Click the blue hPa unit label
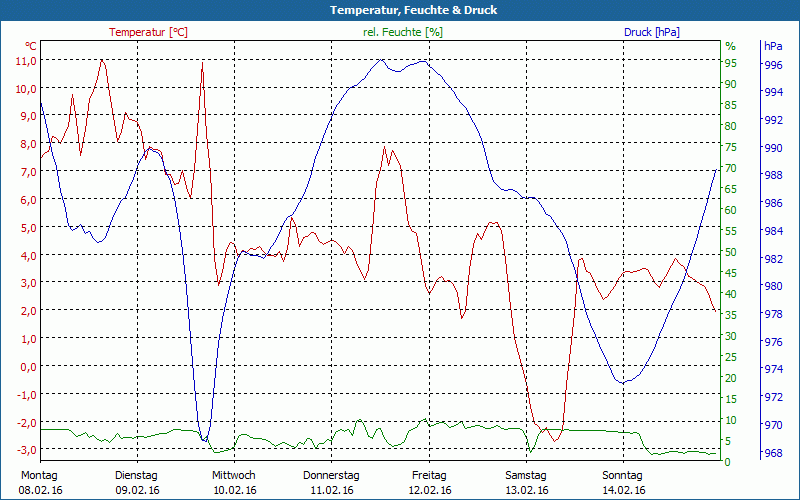Image resolution: width=800 pixels, height=500 pixels. coord(774,46)
